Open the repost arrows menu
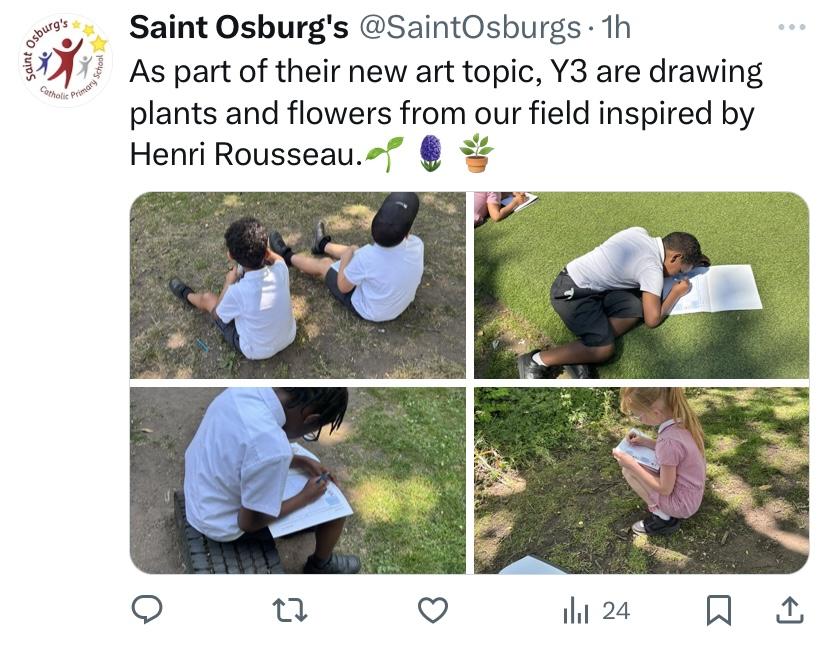This screenshot has height=645, width=828. [x=290, y=609]
